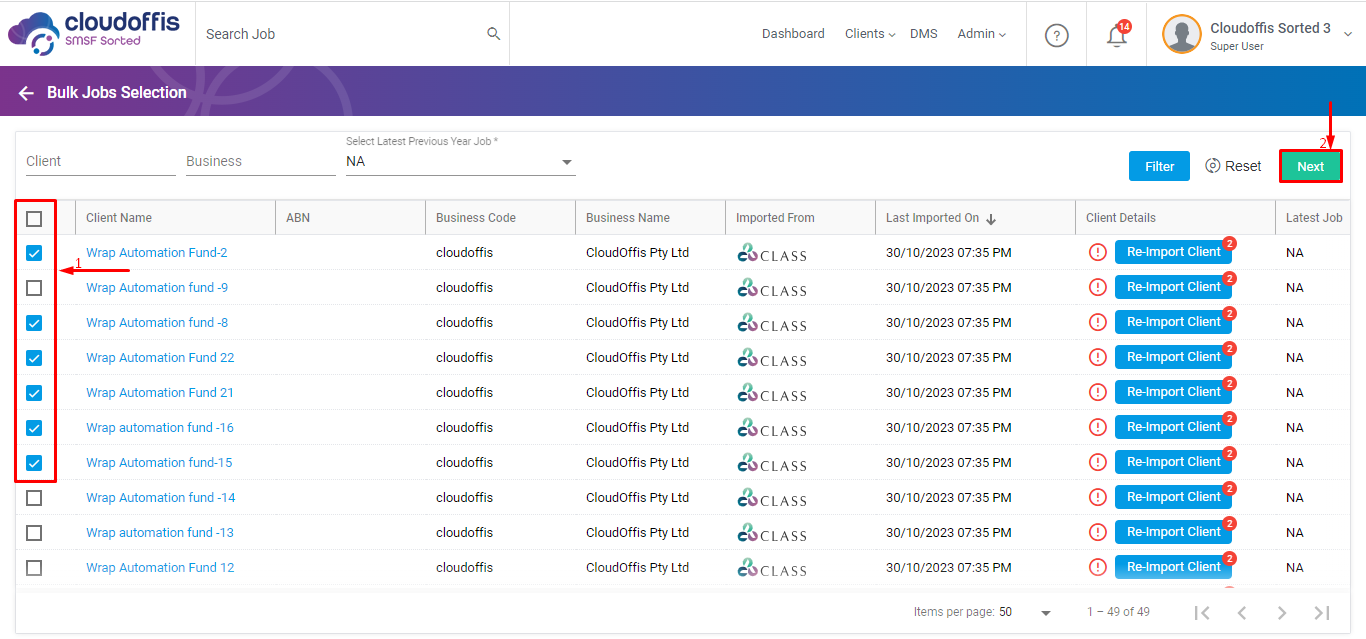Focus the Search Job field
This screenshot has height=639, width=1366.
[342, 34]
